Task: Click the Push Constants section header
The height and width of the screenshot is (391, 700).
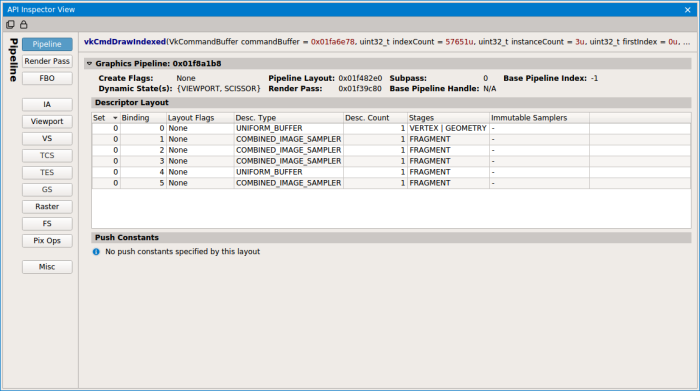Action: point(391,238)
